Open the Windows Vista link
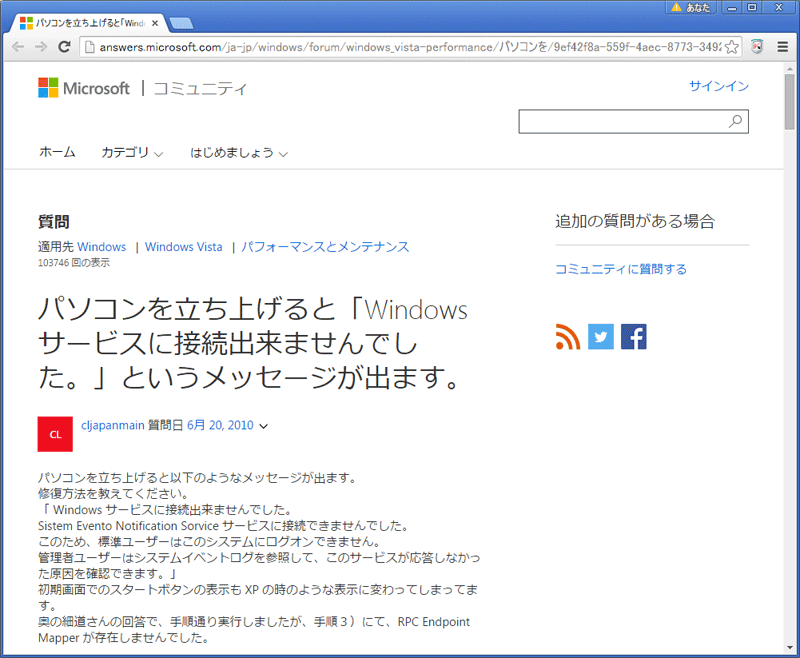This screenshot has width=800, height=658. click(184, 247)
